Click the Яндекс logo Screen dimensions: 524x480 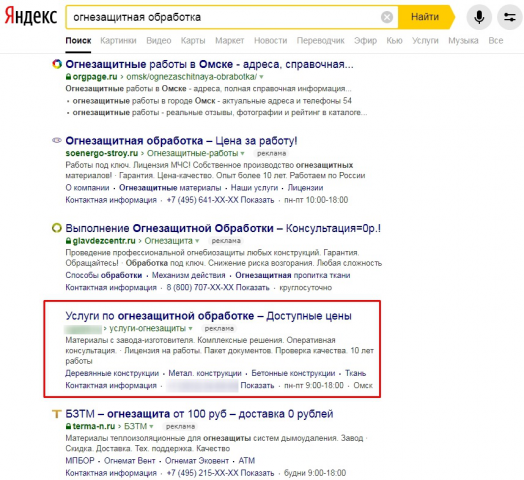pyautogui.click(x=31, y=16)
